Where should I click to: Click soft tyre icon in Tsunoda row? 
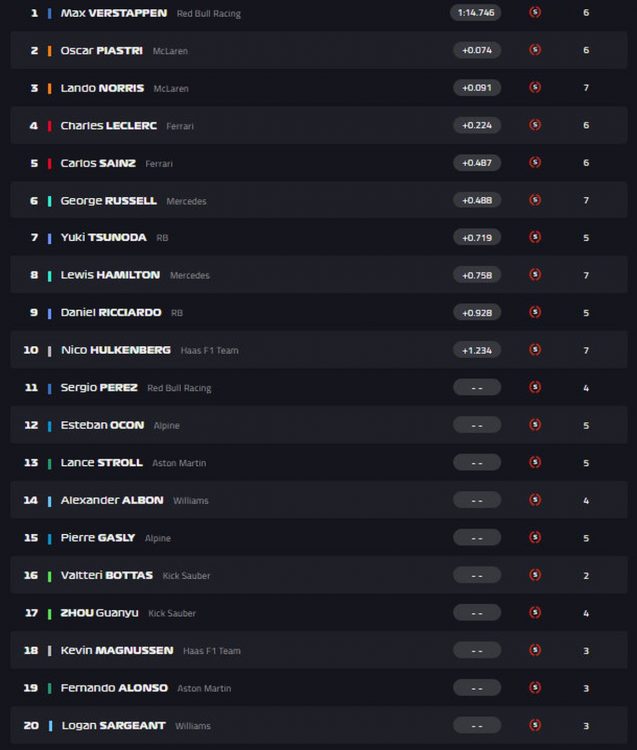pos(535,237)
